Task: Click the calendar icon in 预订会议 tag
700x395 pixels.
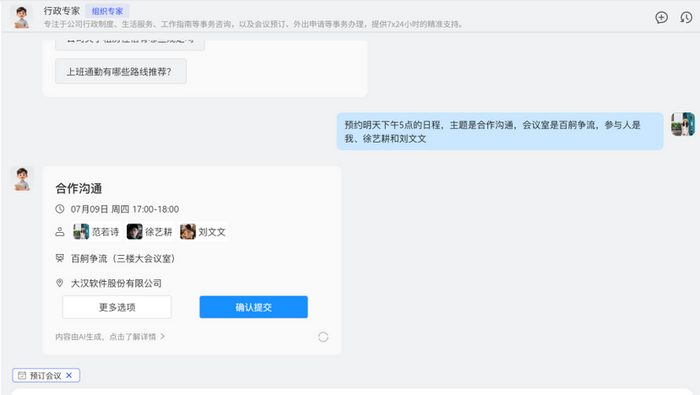Action: click(22, 375)
